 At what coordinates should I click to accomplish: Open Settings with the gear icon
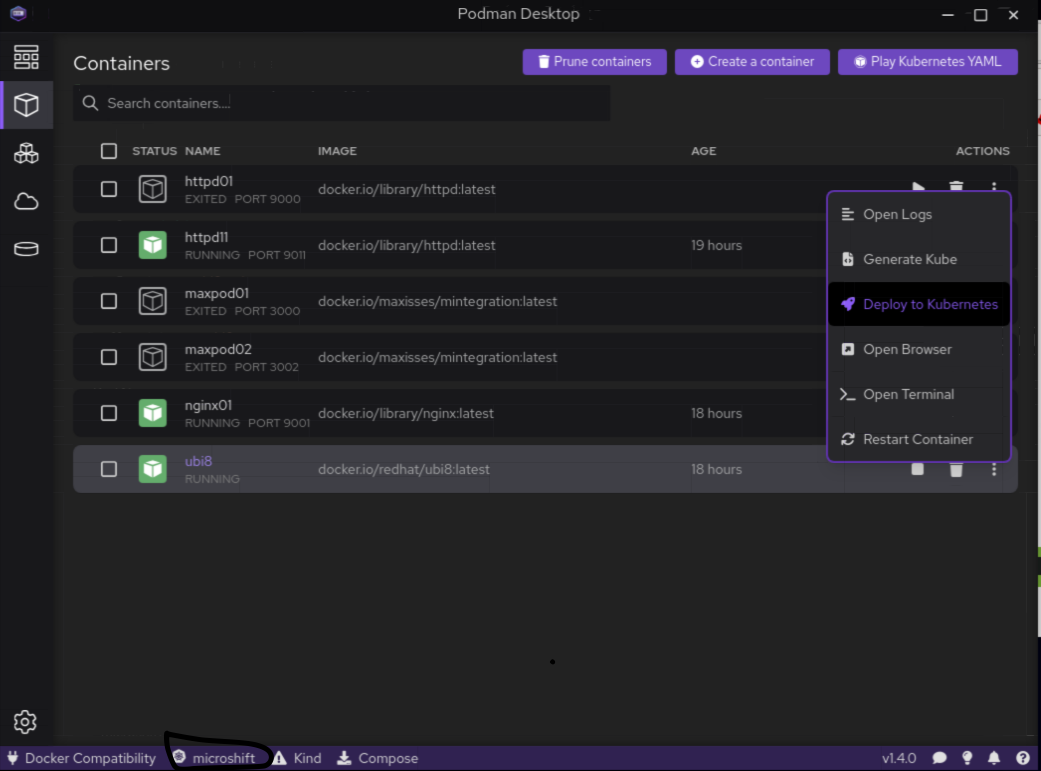25,722
